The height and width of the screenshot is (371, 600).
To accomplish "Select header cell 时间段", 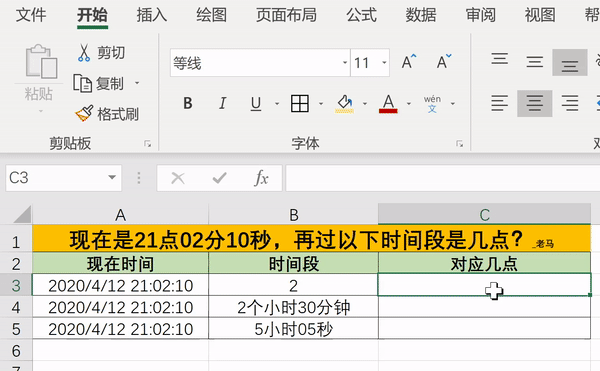I will coord(293,264).
